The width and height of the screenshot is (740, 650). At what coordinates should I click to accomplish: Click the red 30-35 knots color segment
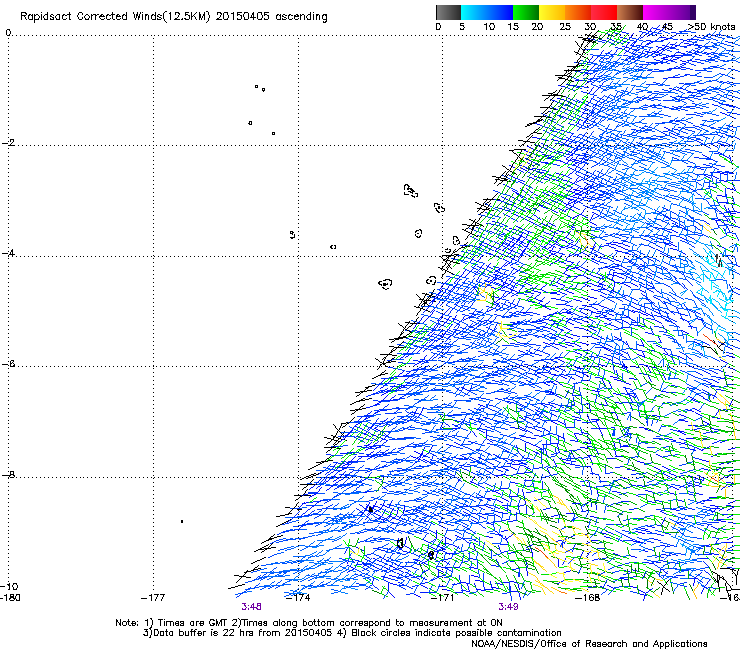[x=604, y=12]
